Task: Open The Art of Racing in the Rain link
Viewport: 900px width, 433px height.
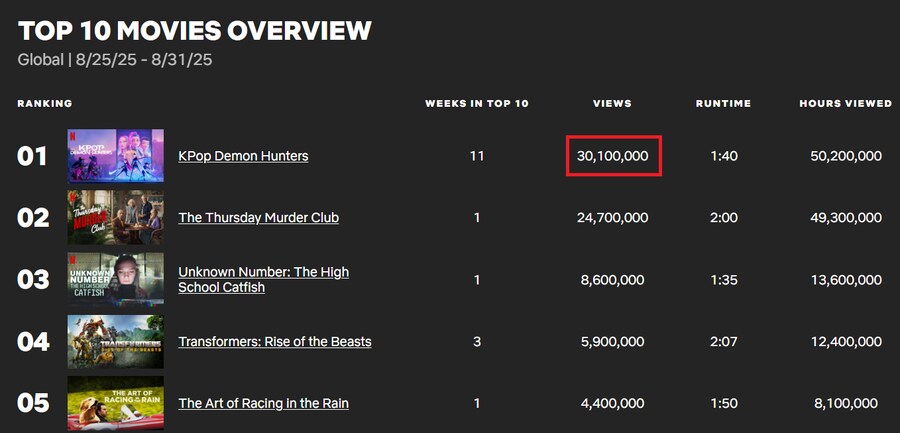Action: [263, 403]
